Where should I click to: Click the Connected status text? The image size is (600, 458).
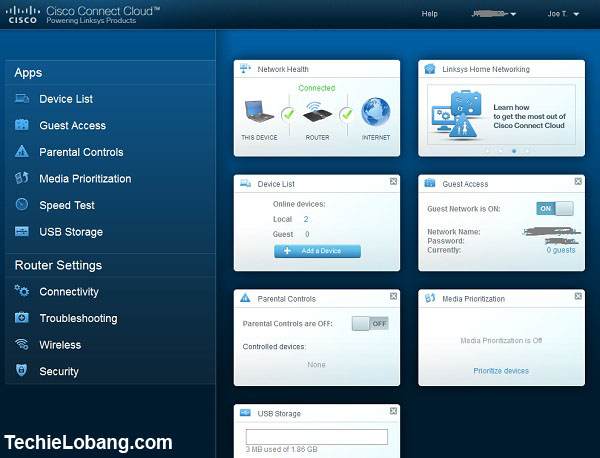tap(316, 88)
